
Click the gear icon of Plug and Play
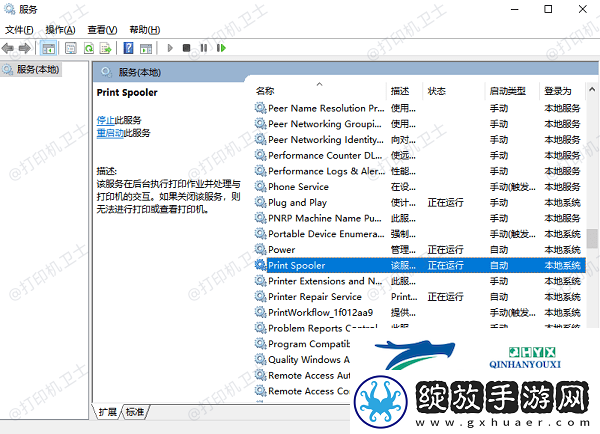(260, 202)
